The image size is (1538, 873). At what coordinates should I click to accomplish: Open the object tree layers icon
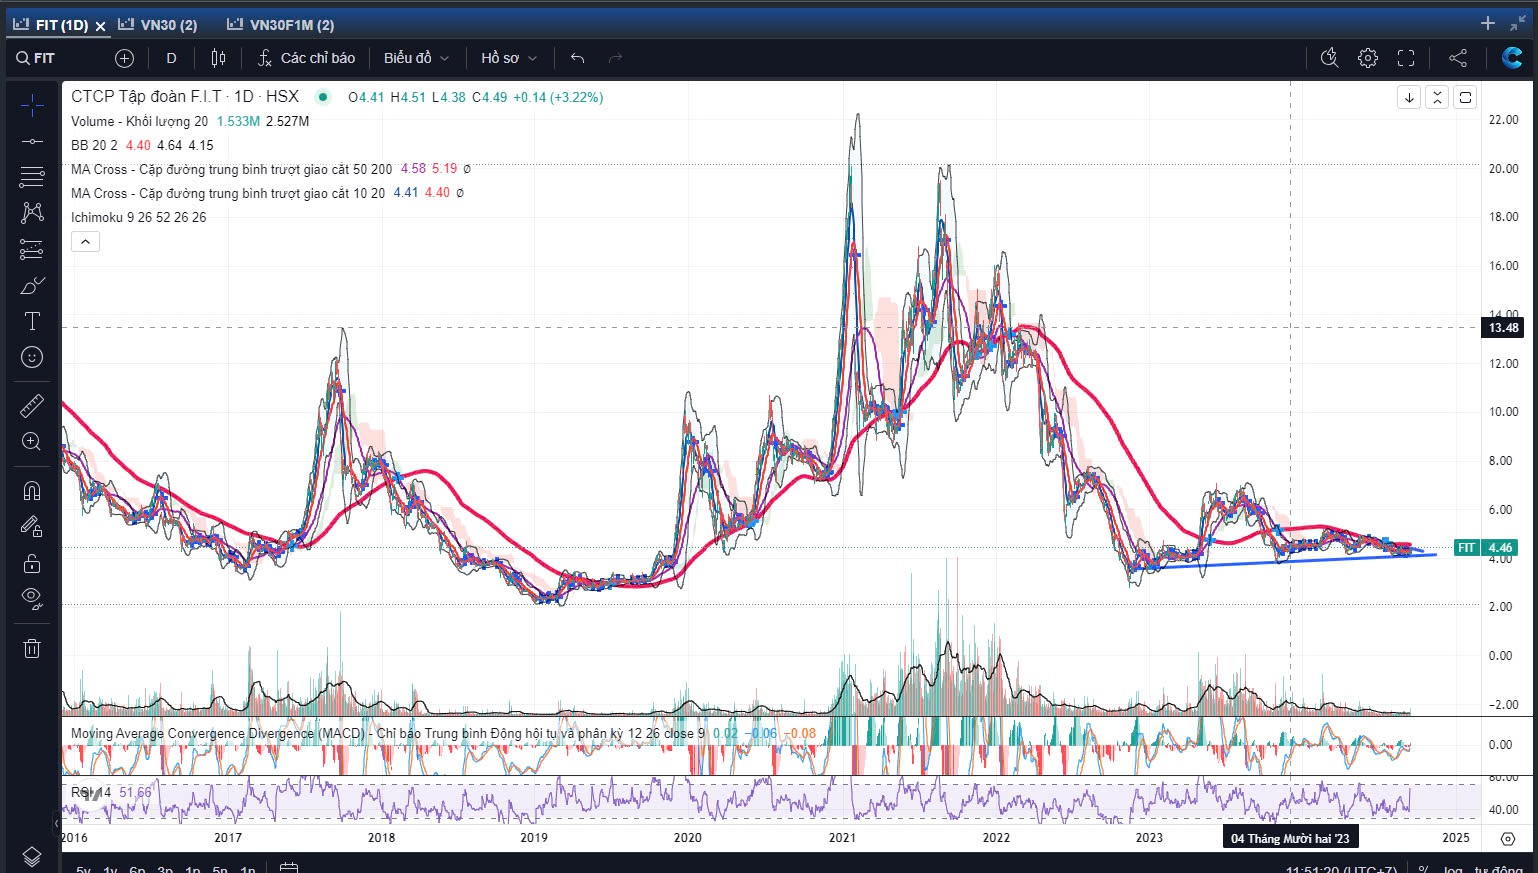(32, 857)
